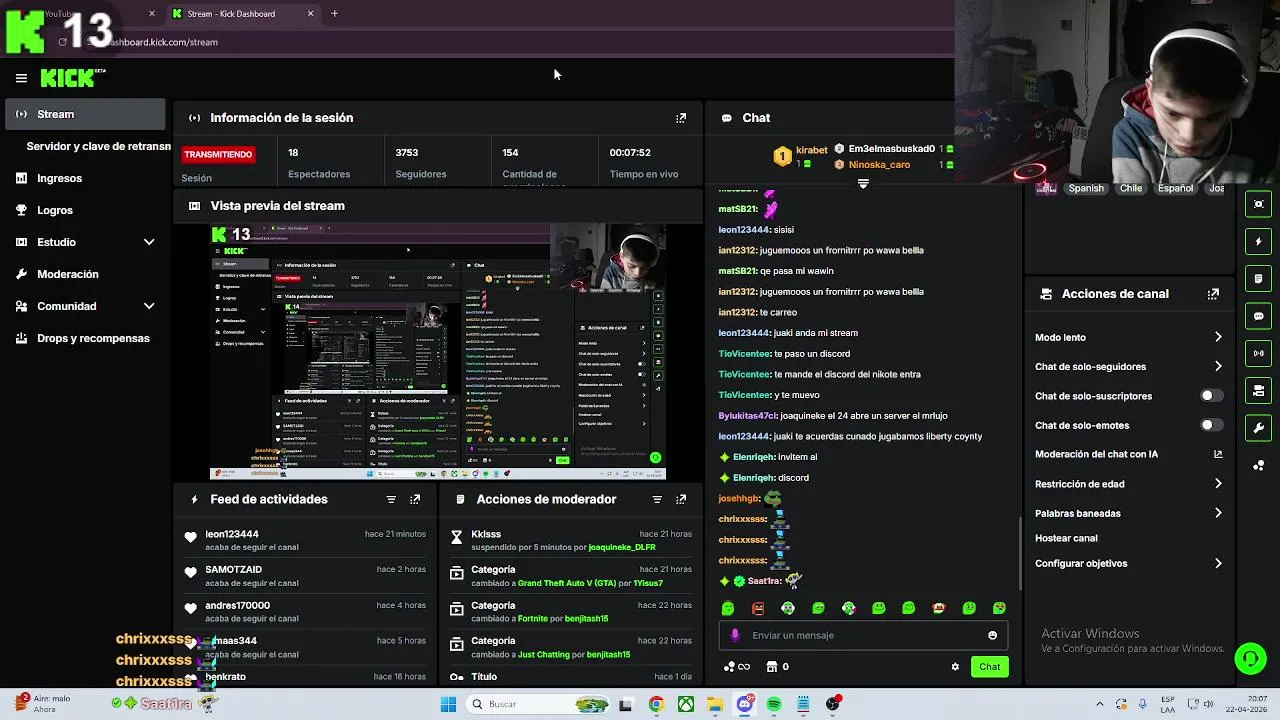1280x720 pixels.
Task: Open joaquineke_DLFR moderator link
Action: pos(622,547)
